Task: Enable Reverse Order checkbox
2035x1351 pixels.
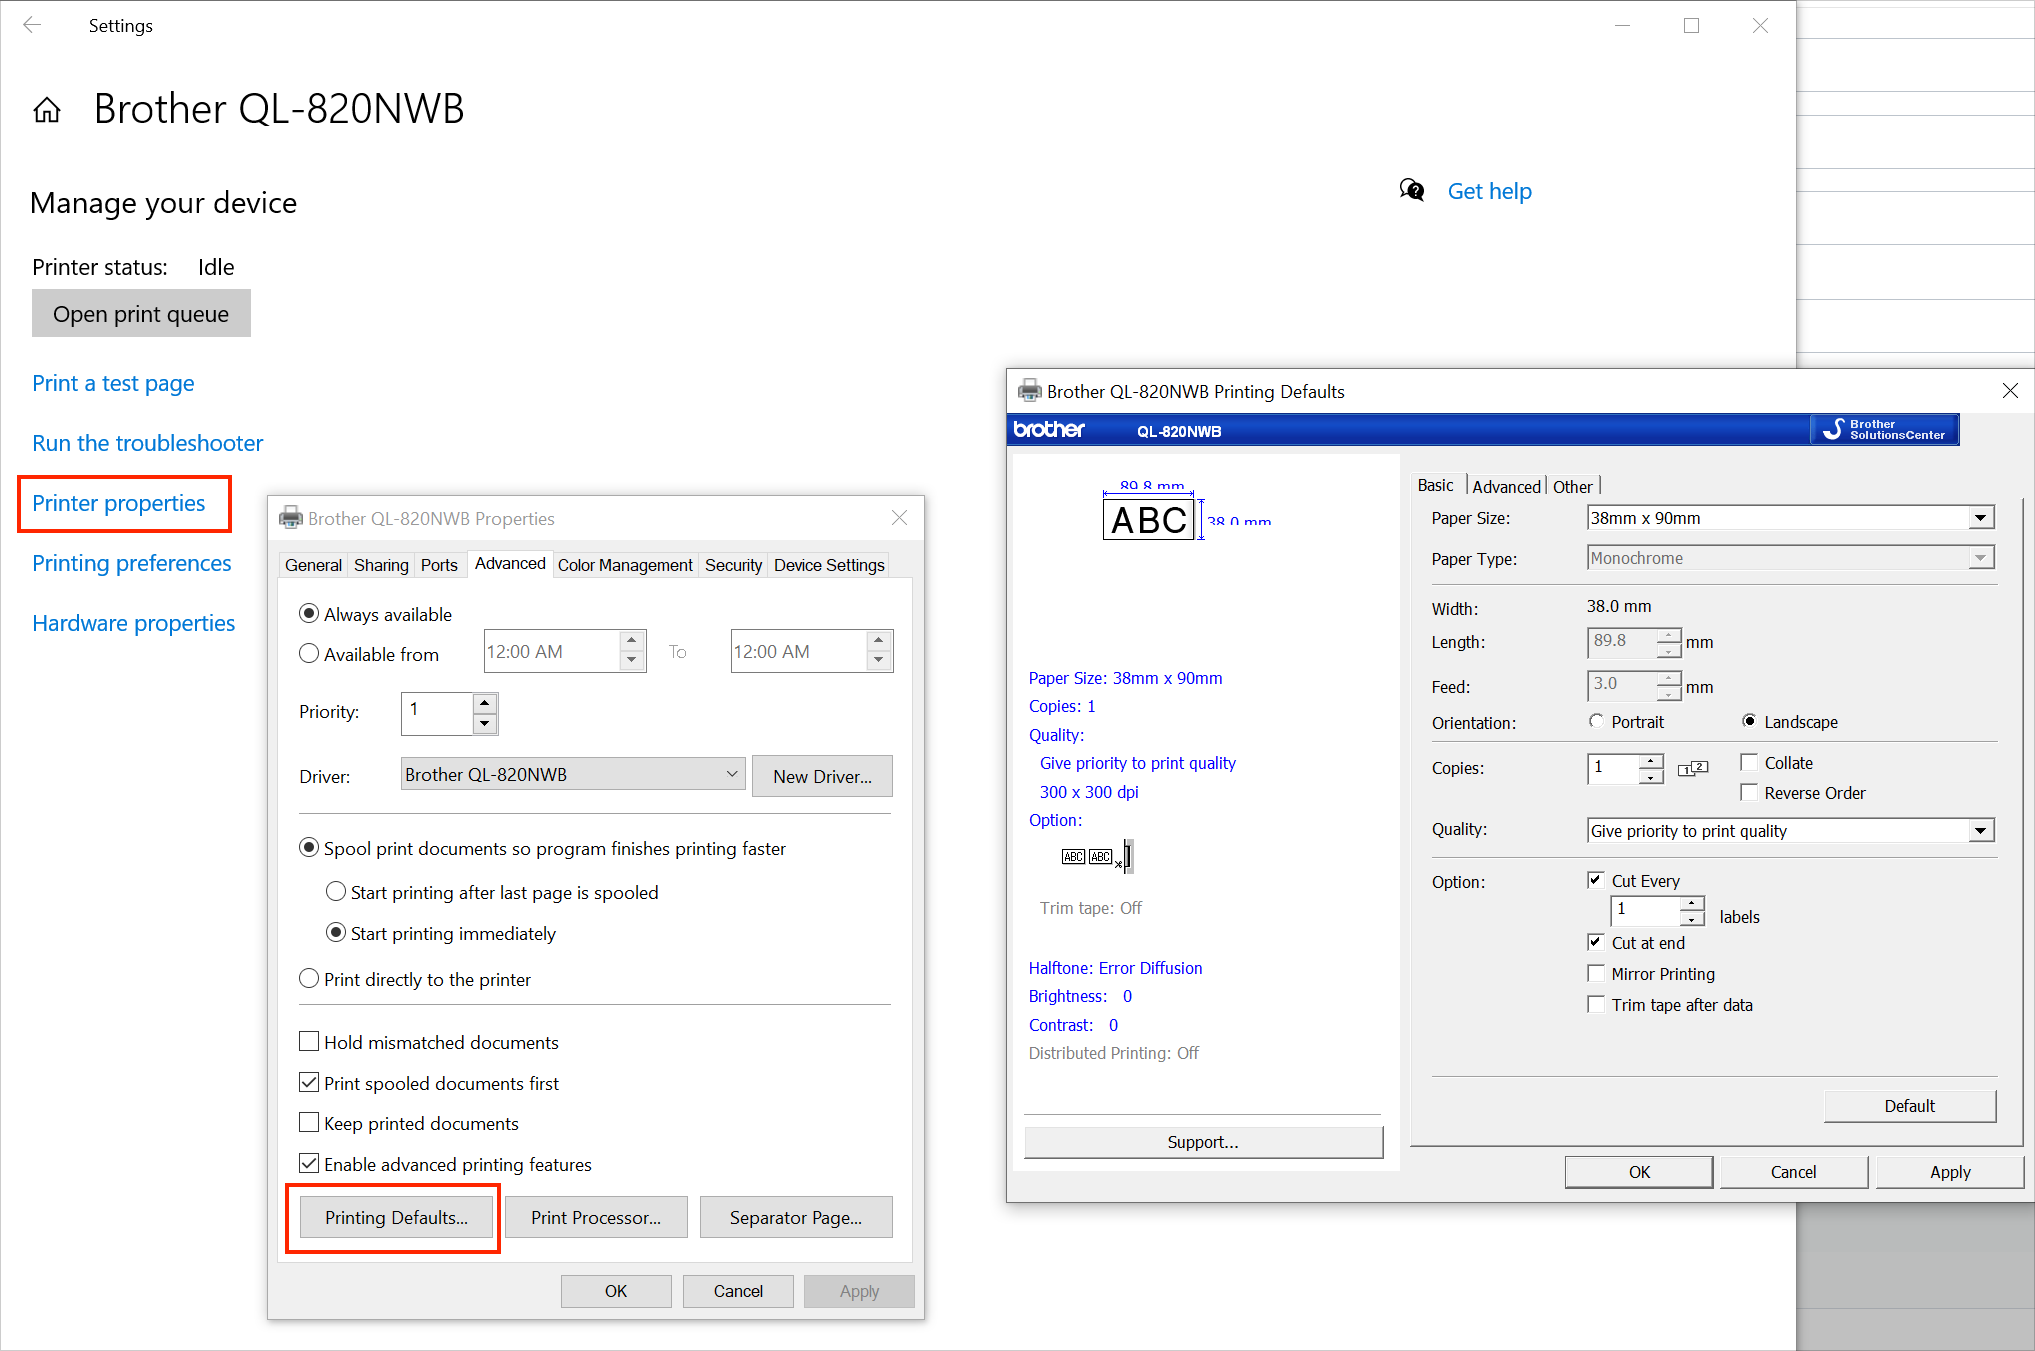Action: [x=1749, y=792]
